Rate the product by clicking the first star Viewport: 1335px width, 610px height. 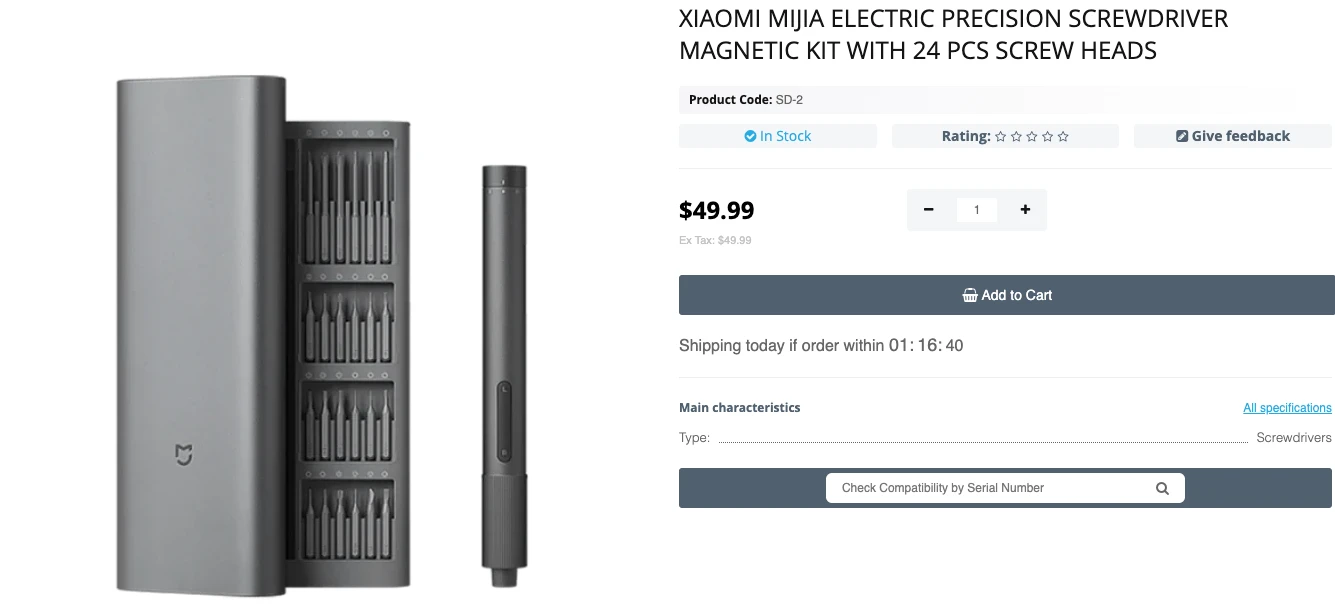(998, 136)
